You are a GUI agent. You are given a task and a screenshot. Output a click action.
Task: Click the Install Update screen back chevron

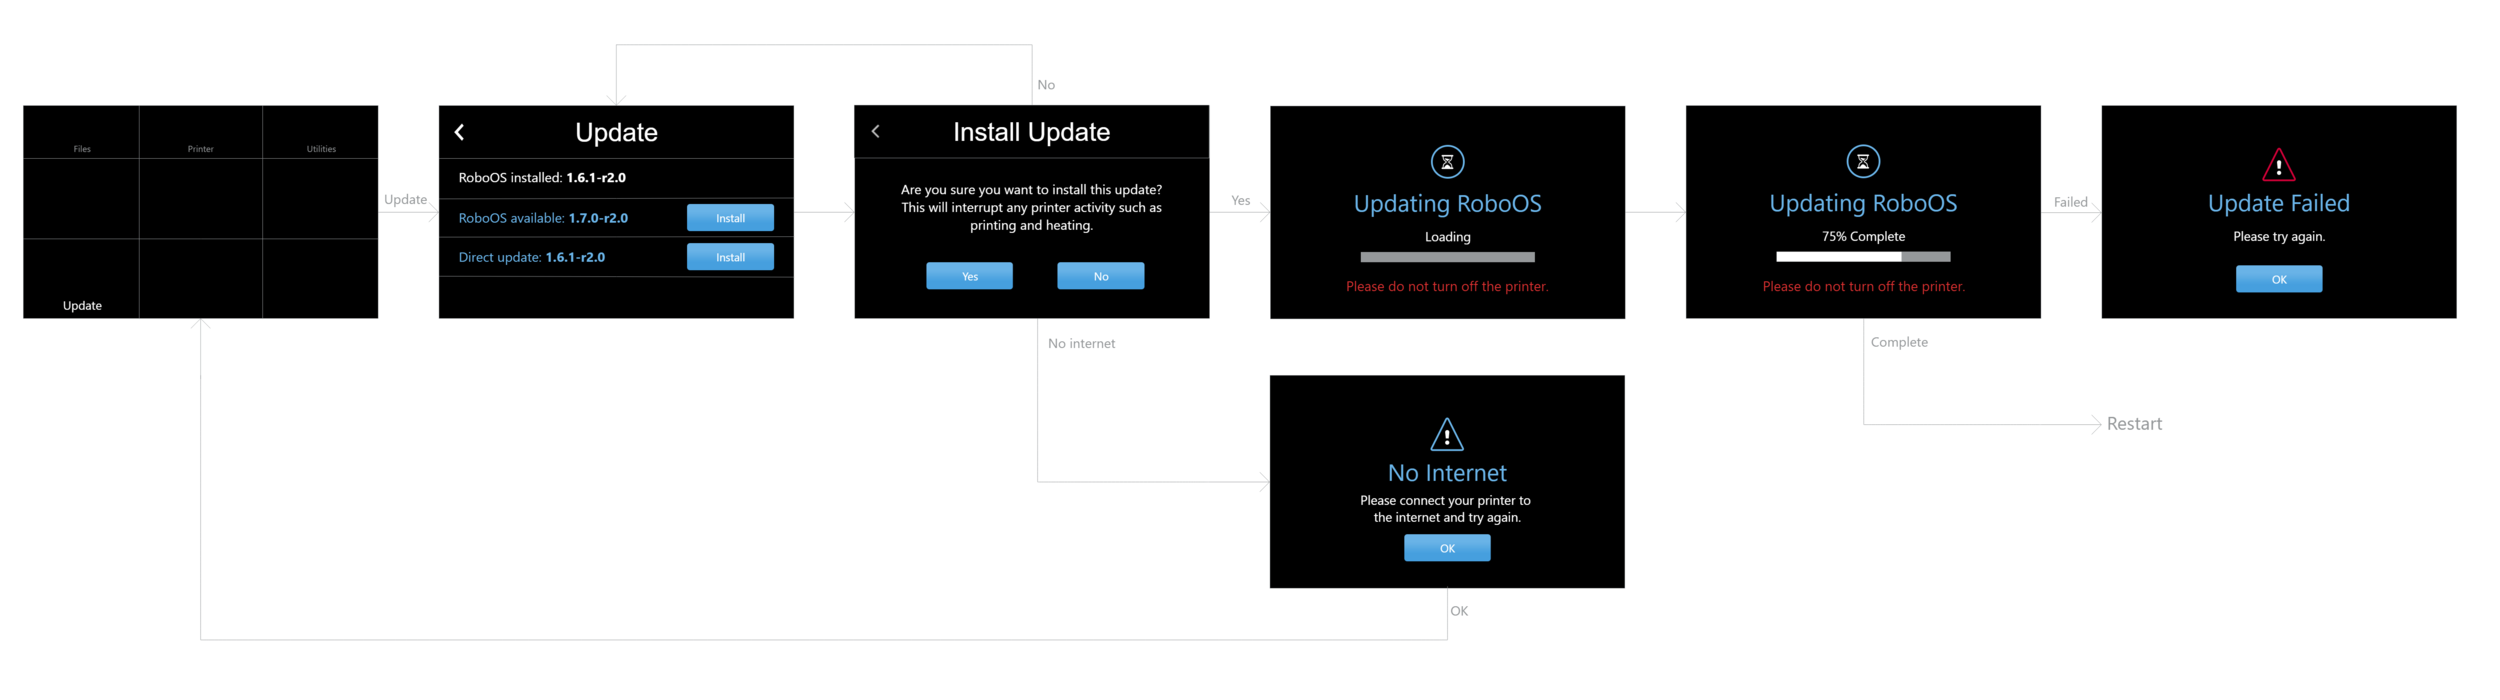coord(875,131)
